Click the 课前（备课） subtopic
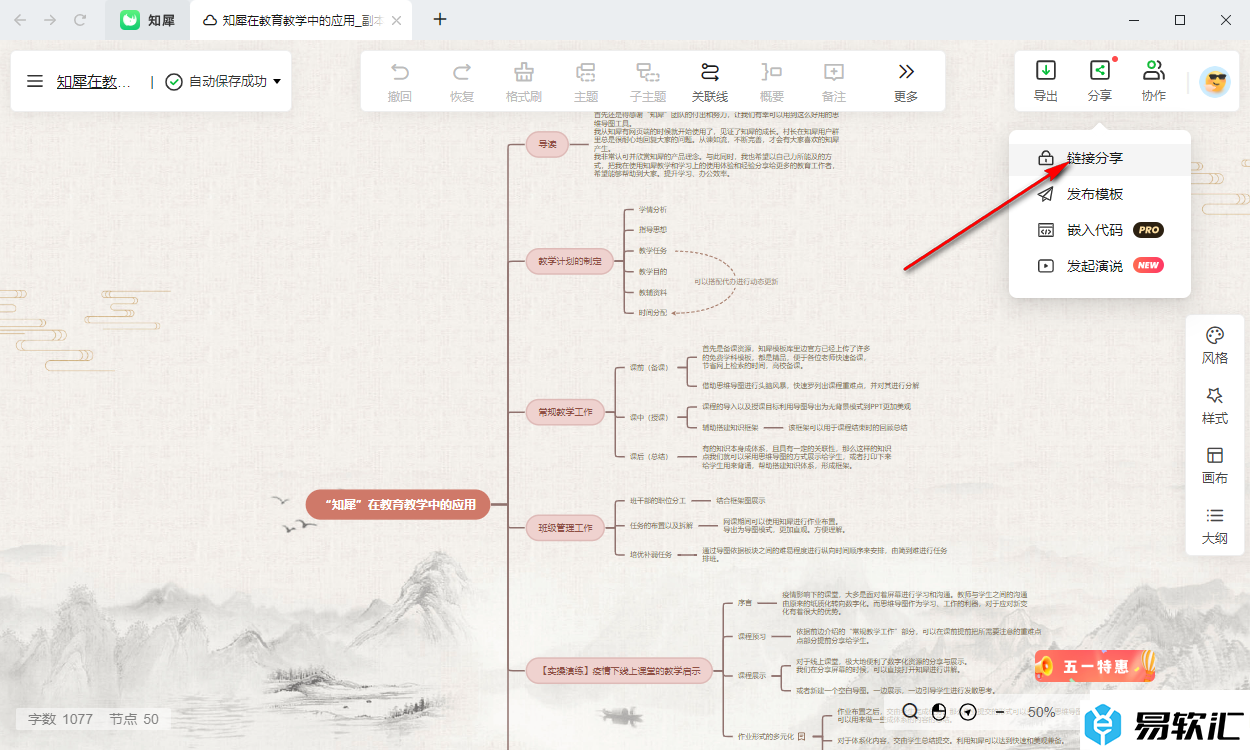1250x750 pixels. point(649,367)
